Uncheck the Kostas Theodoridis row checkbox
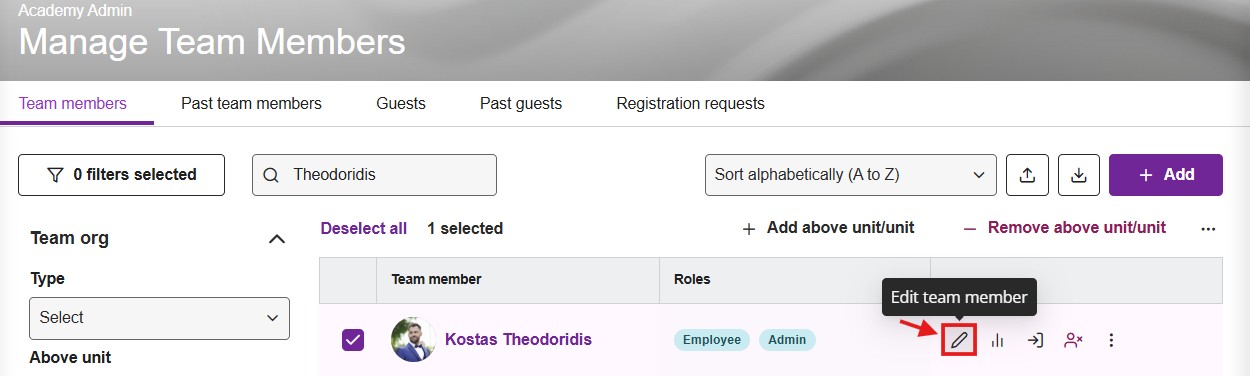This screenshot has height=376, width=1250. [x=353, y=340]
